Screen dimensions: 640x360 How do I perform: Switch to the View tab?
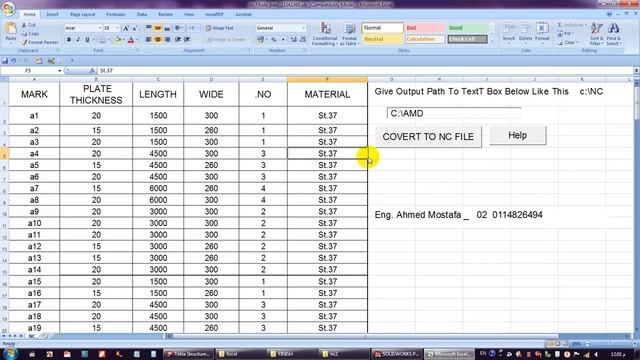pos(189,14)
